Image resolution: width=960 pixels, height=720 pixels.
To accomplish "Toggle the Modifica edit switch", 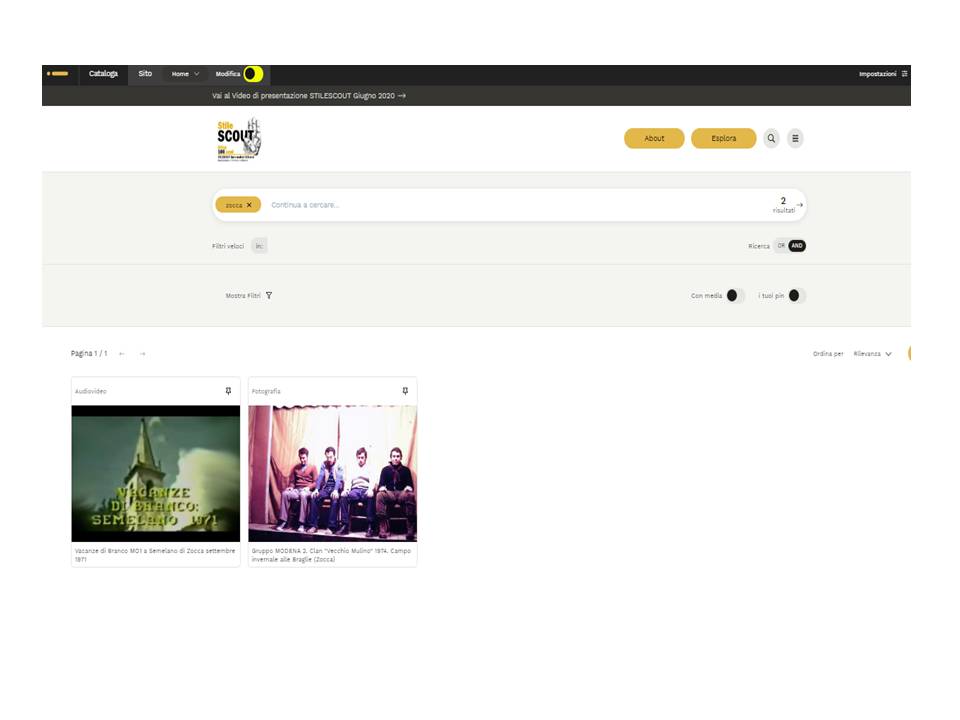I will tap(253, 74).
